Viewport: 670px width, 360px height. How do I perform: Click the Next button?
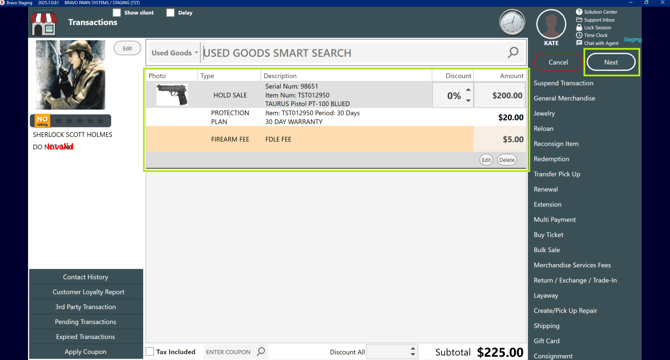point(611,62)
